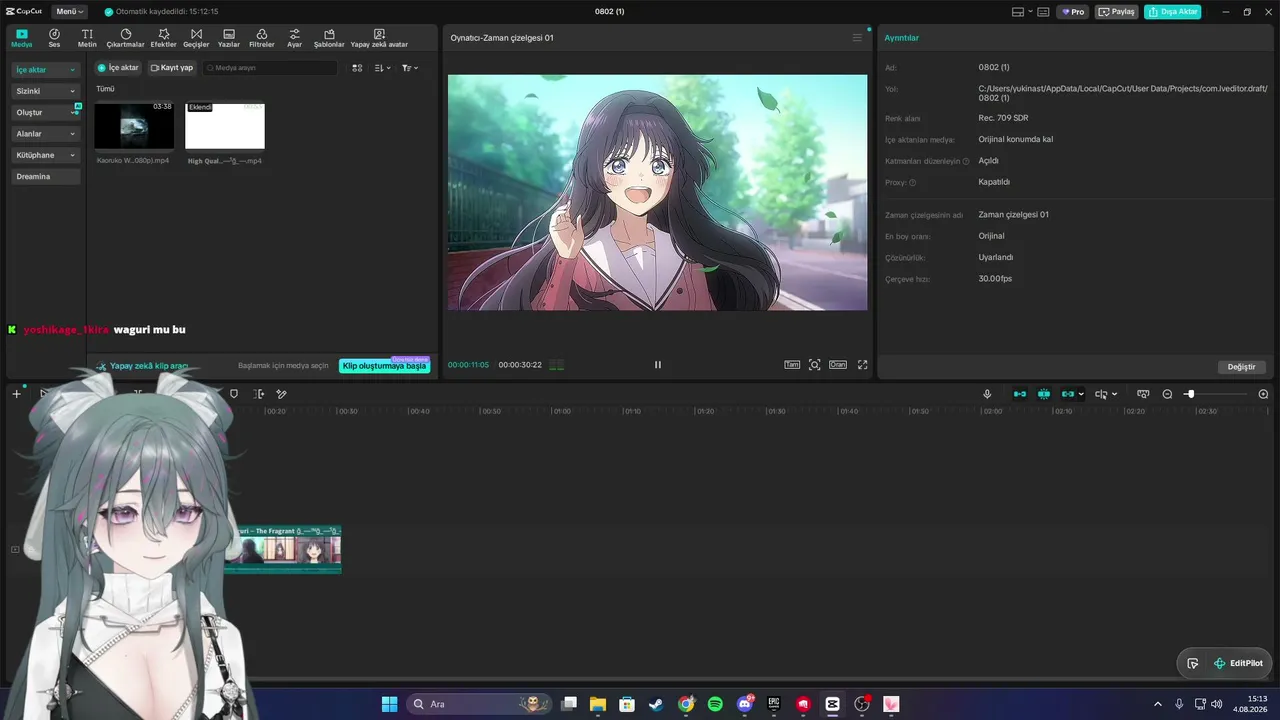Toggle timeline auto snapping
Screen dimensions: 1280x720
tap(1044, 394)
